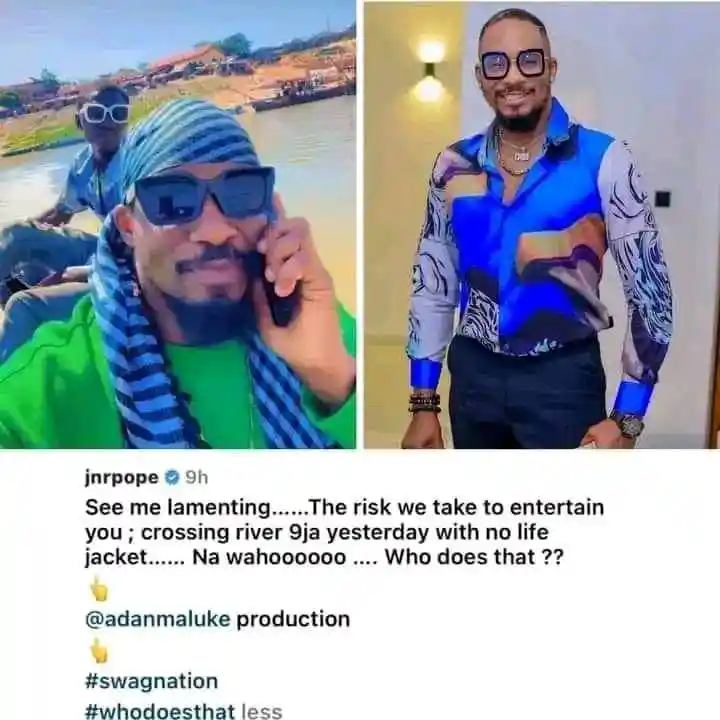Click the wristwatch on the man's wrist
Screen dimensions: 720x720
click(x=628, y=424)
